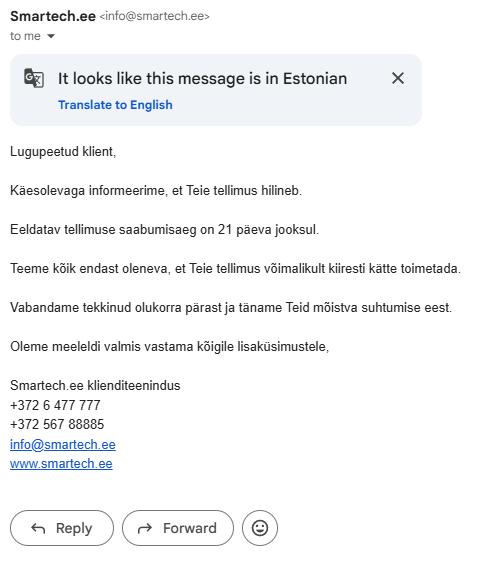Click the phone number +372 6 477 777
493x566 pixels.
pos(55,405)
